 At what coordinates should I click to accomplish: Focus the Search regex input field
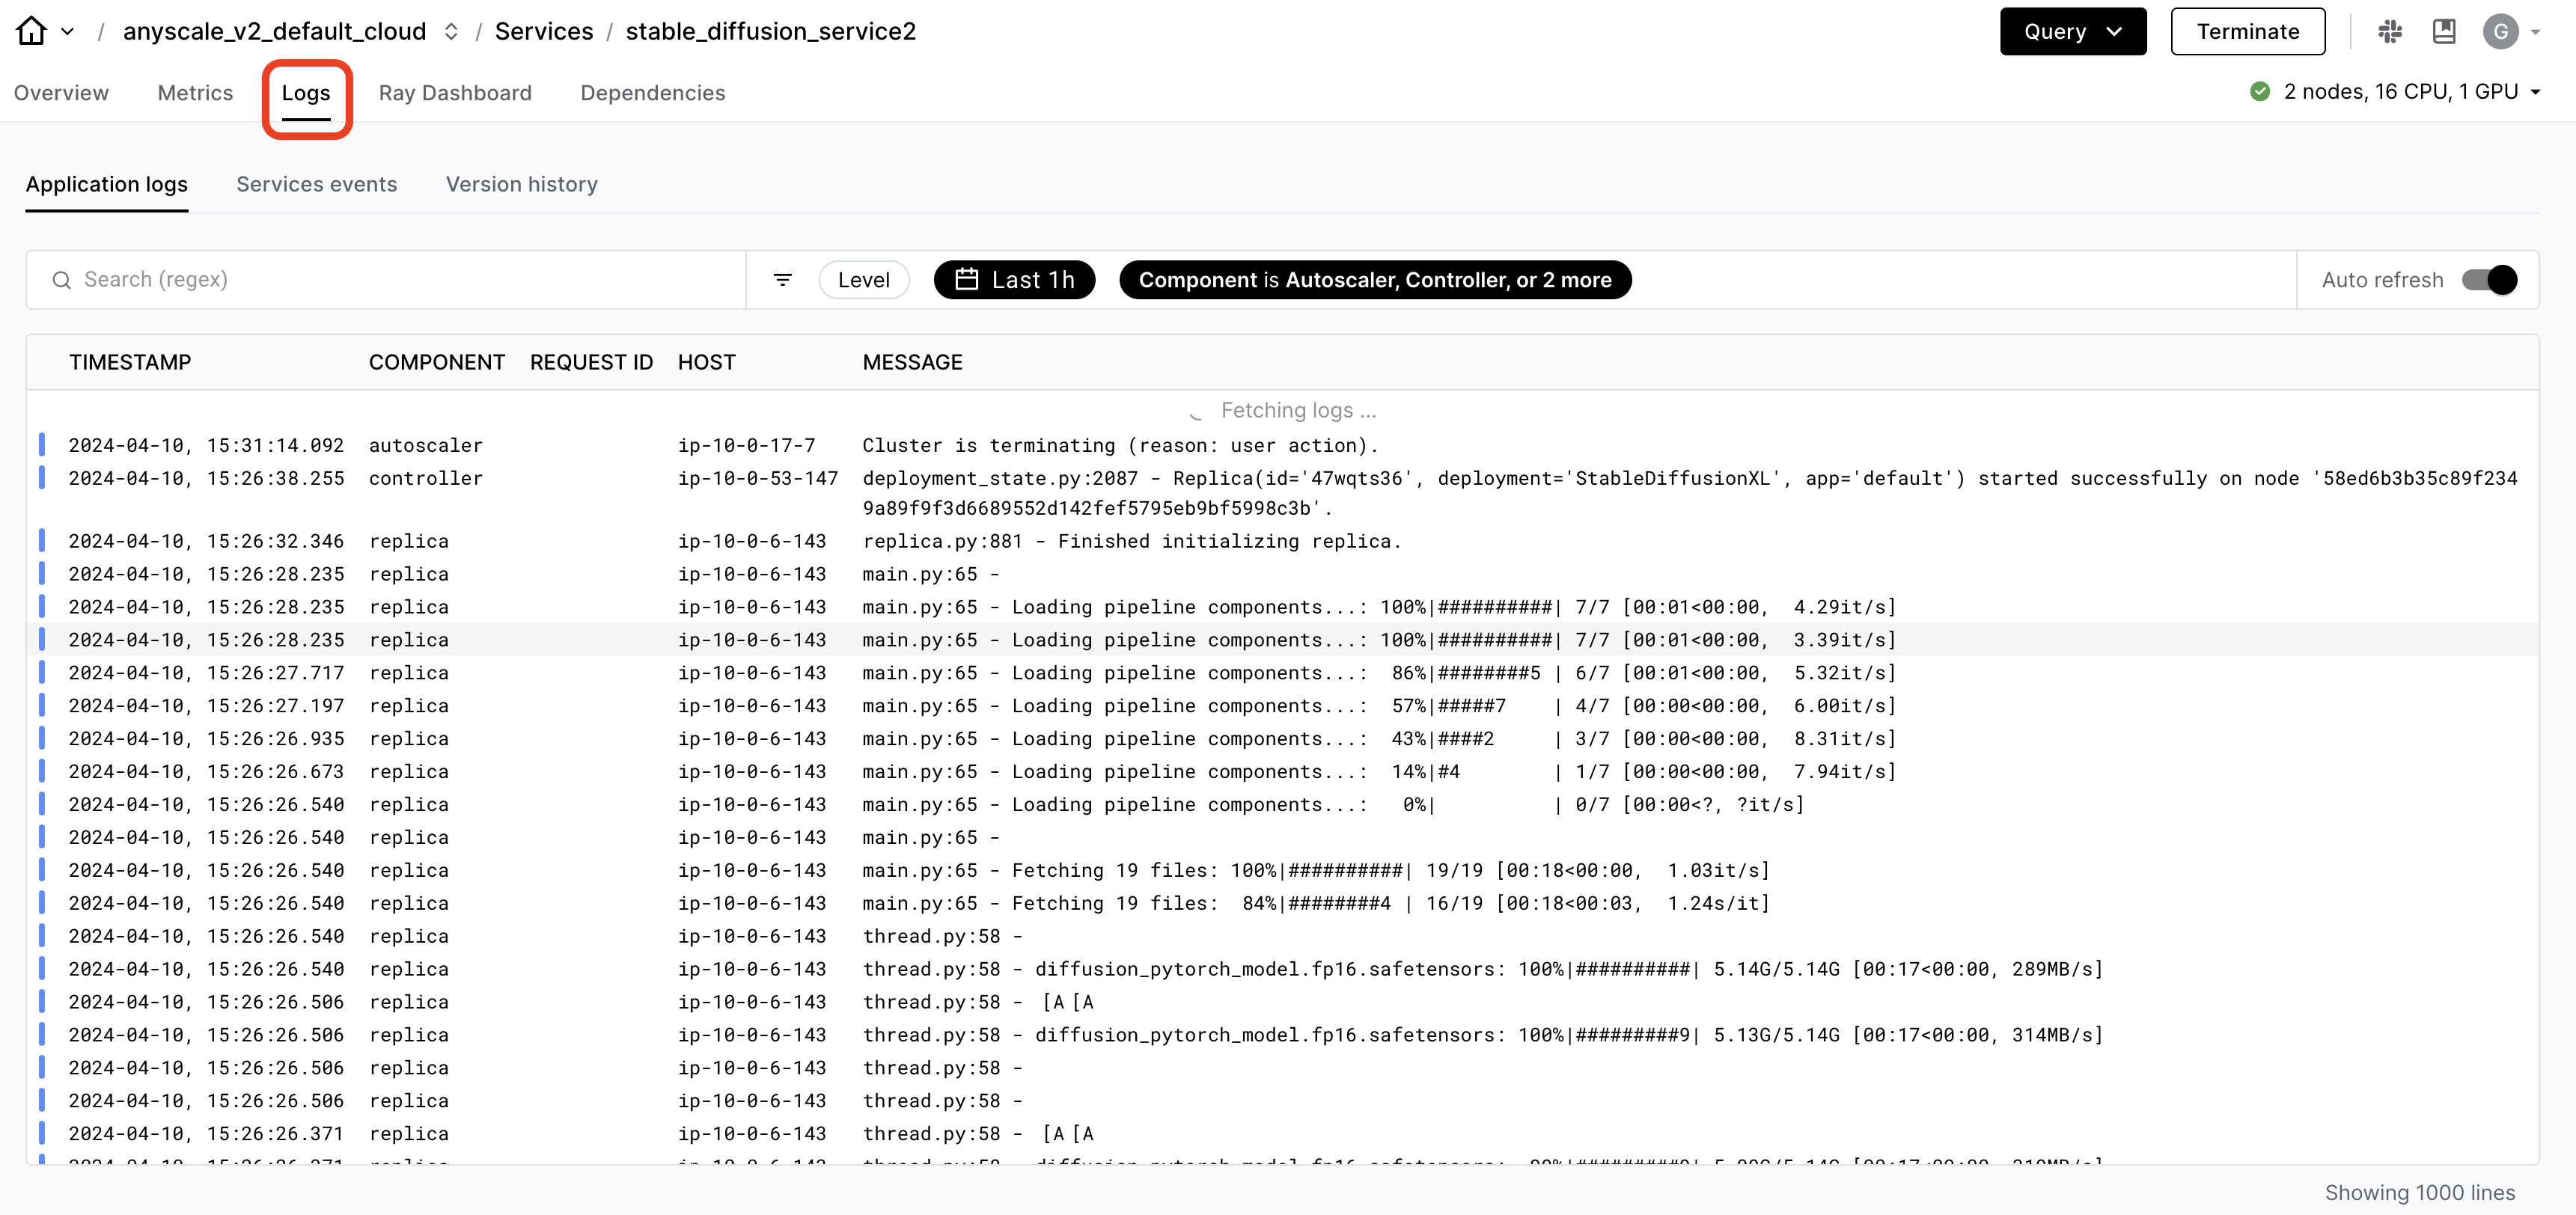pos(400,280)
